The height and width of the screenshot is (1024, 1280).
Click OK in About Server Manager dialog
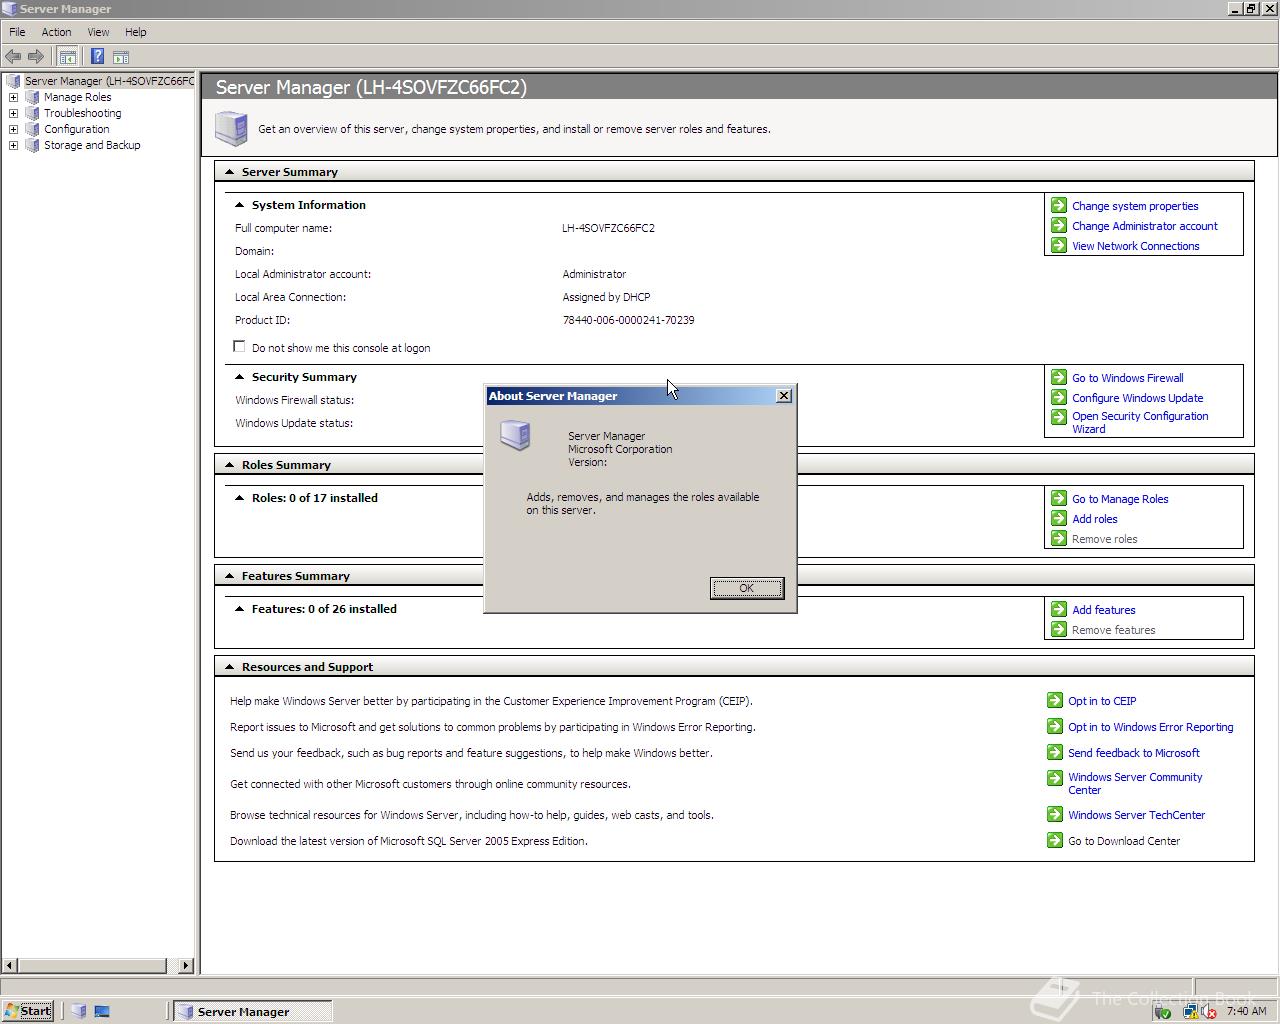point(747,588)
